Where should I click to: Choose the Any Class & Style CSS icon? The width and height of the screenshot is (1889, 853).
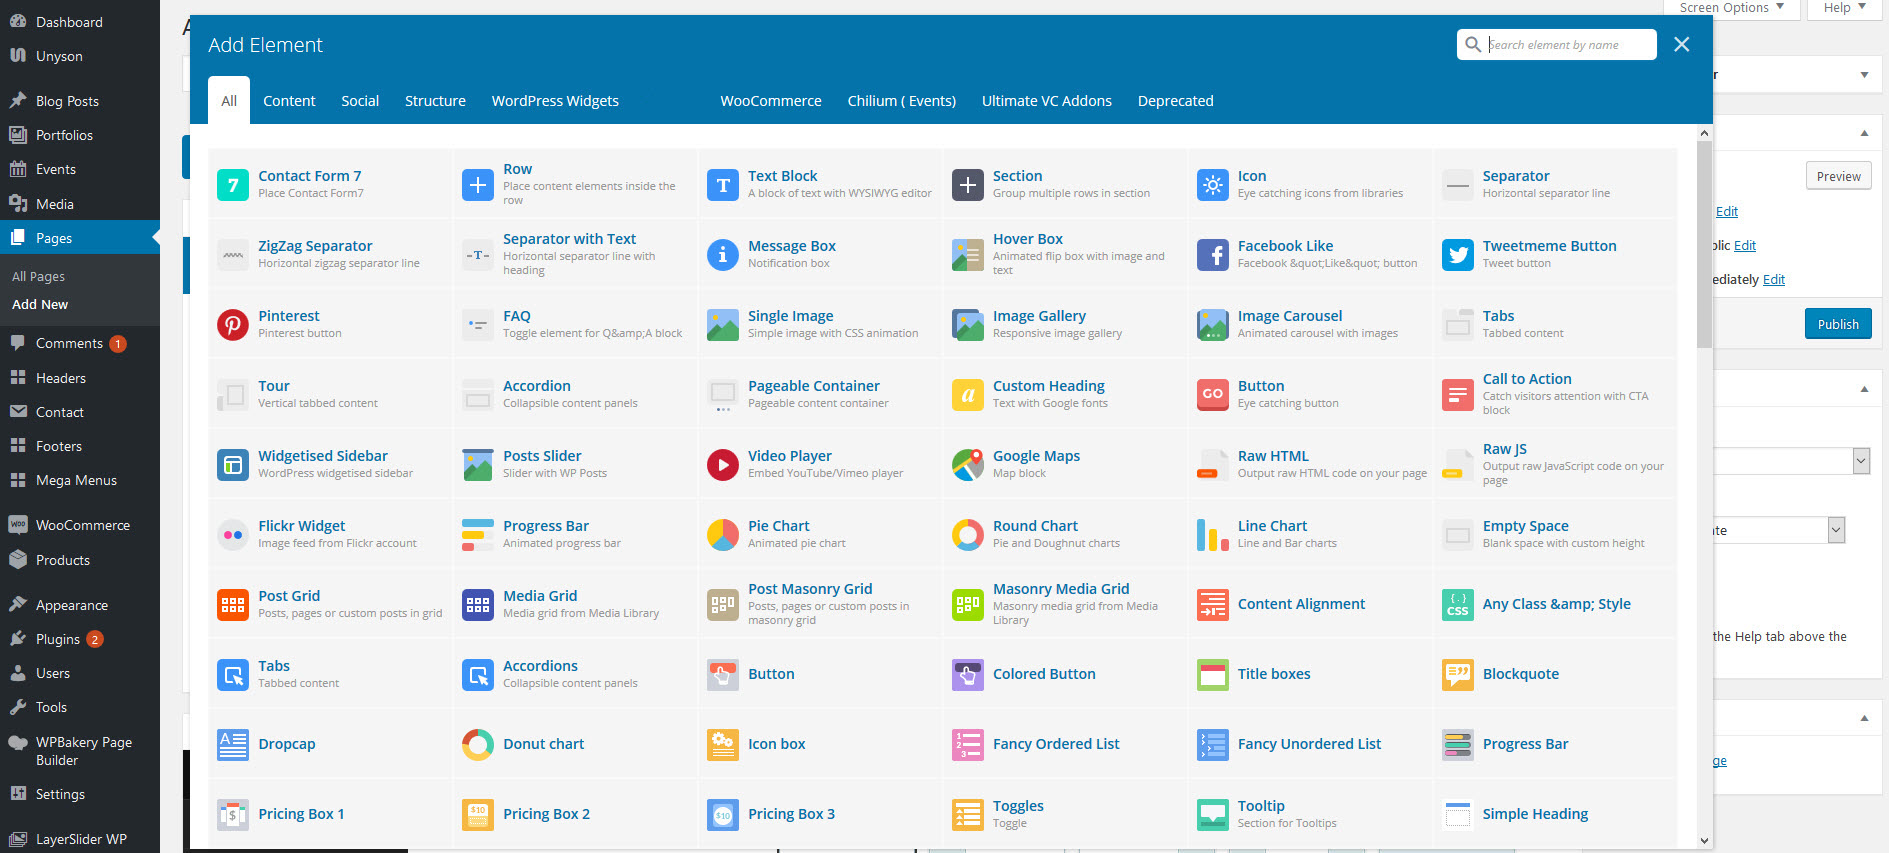pos(1458,605)
